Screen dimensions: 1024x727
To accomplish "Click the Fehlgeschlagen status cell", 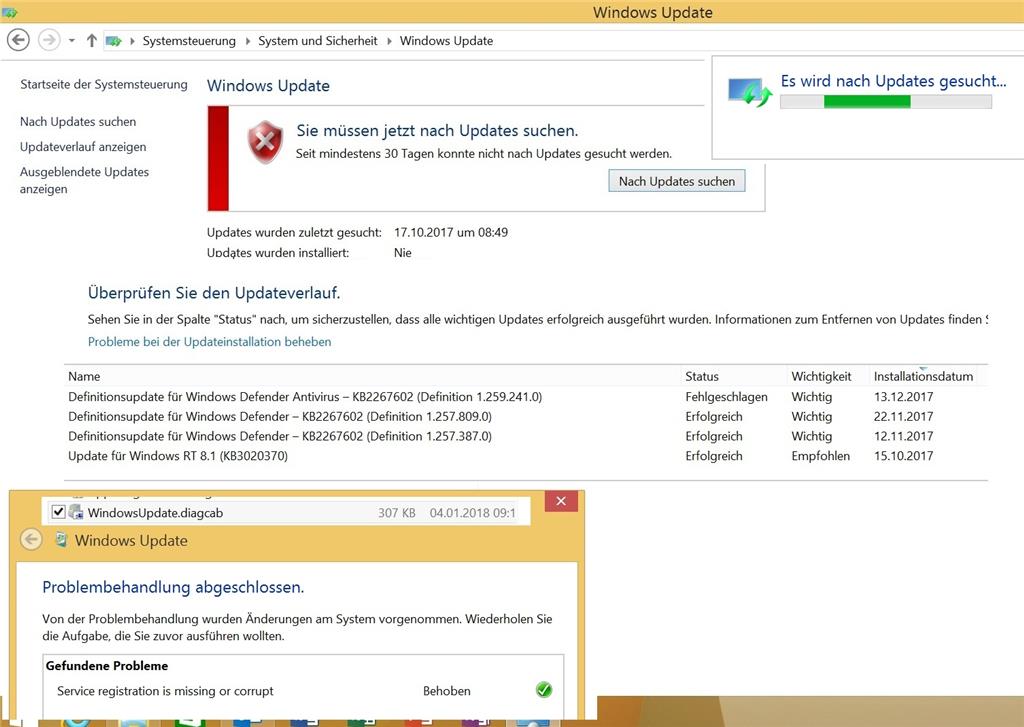I will [x=726, y=396].
